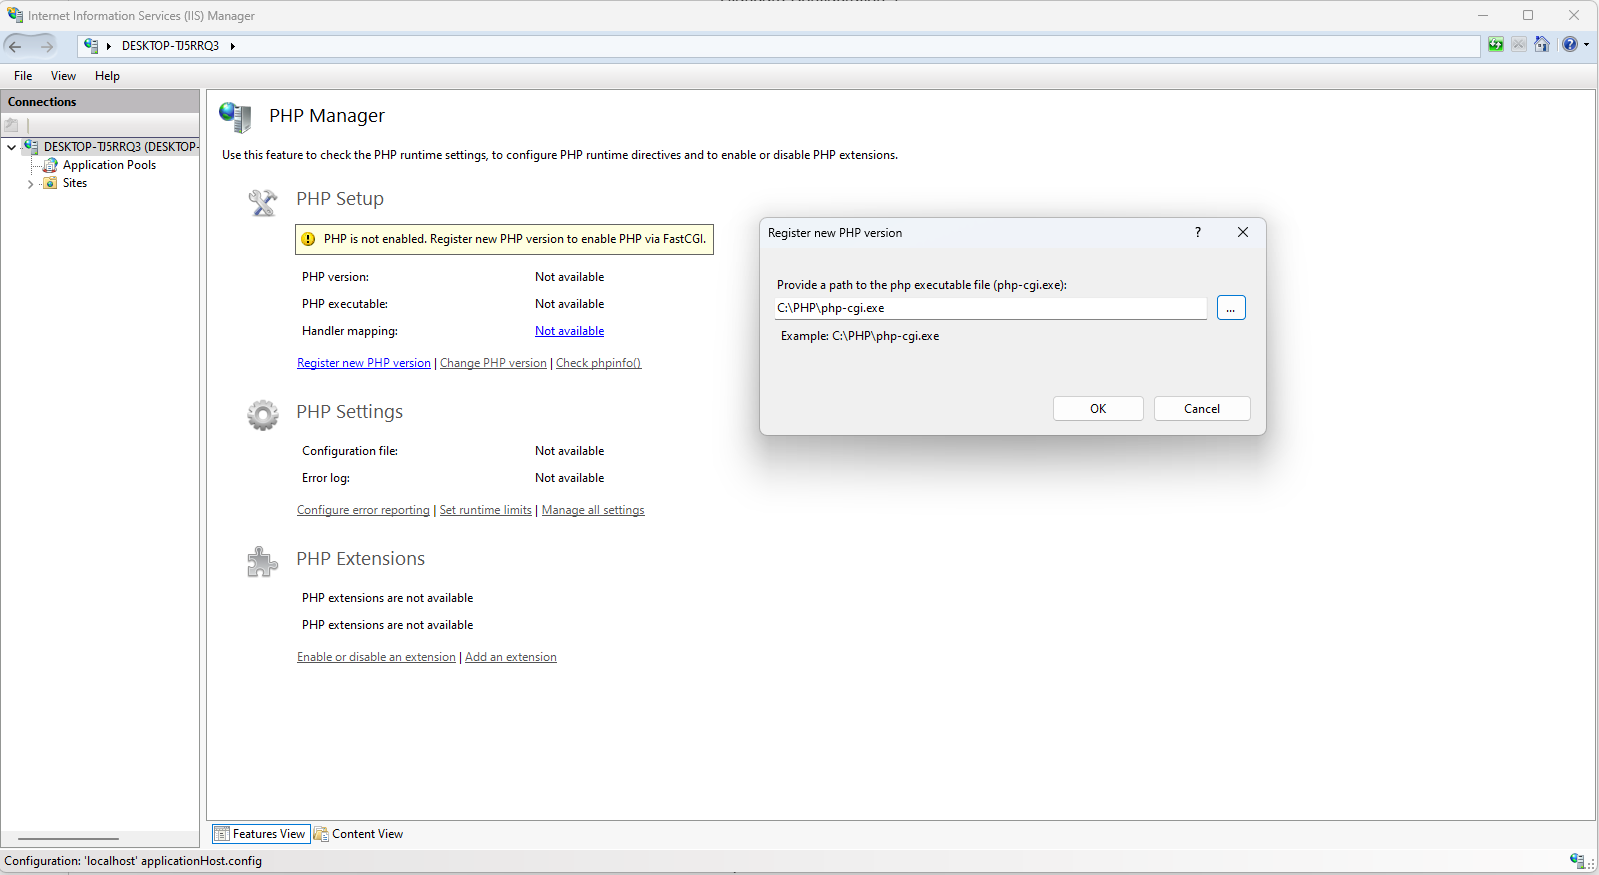Open the File menu
This screenshot has width=1599, height=875.
coord(23,76)
